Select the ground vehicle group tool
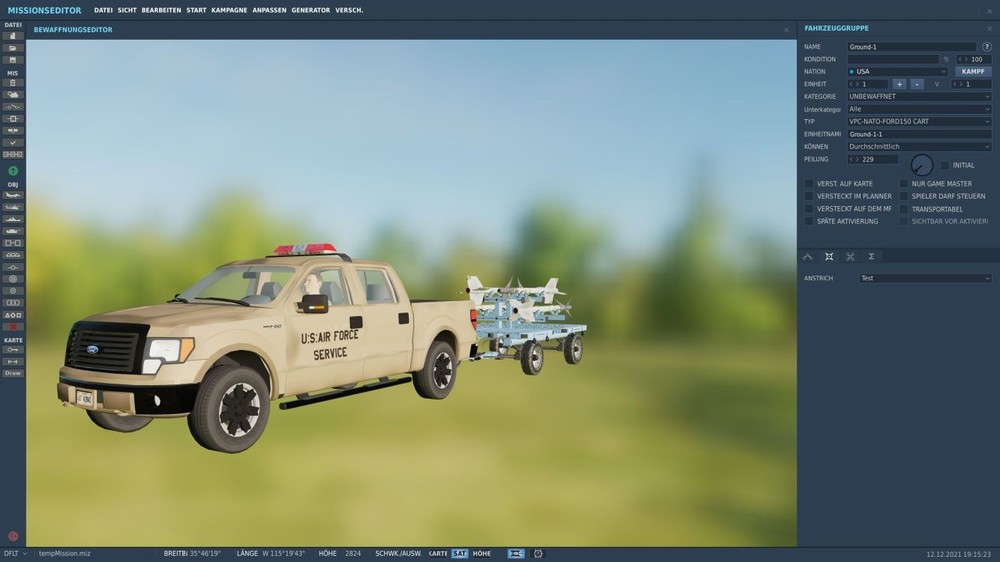1000x562 pixels. coord(13,231)
